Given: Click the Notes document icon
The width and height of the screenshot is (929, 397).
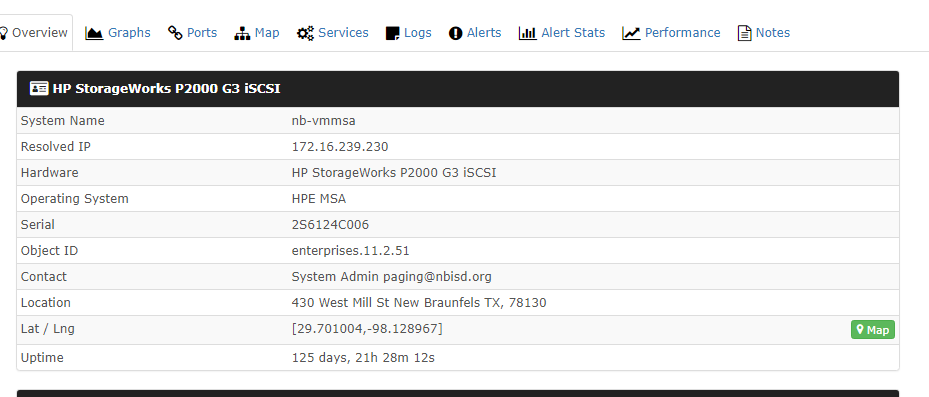Looking at the screenshot, I should pos(744,33).
